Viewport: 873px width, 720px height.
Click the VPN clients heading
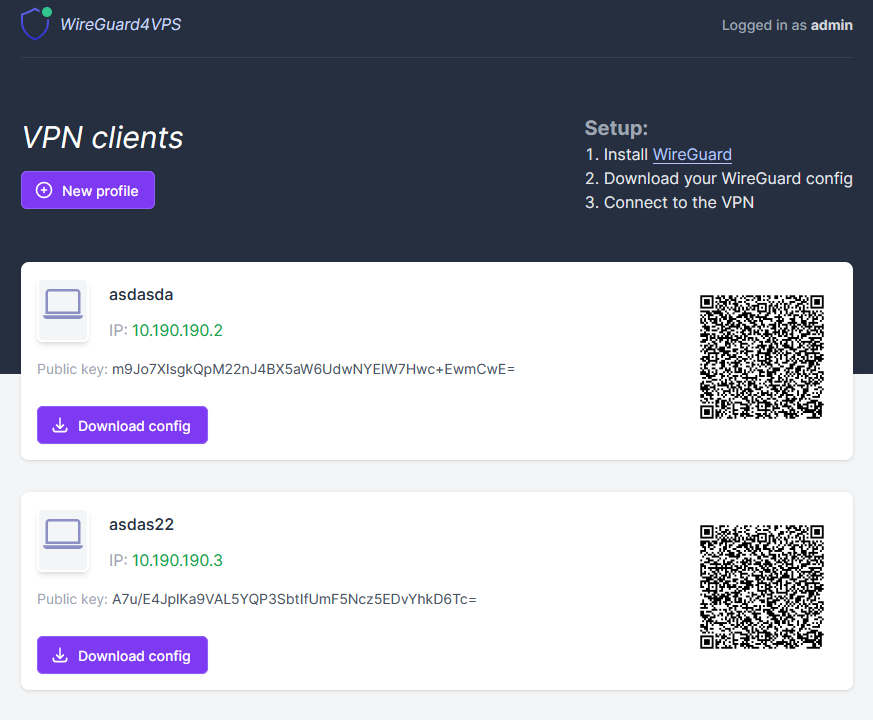(103, 137)
